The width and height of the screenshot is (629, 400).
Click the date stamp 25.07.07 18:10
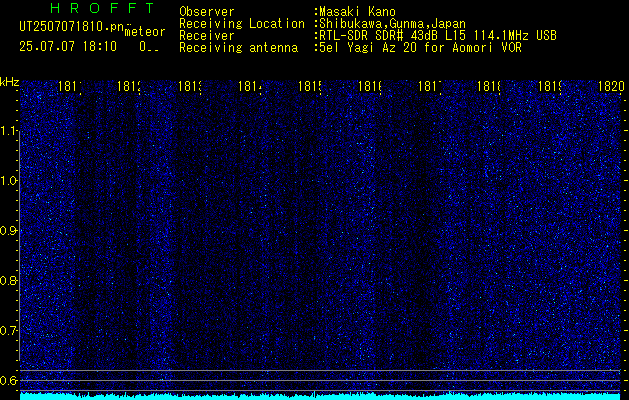(68, 47)
